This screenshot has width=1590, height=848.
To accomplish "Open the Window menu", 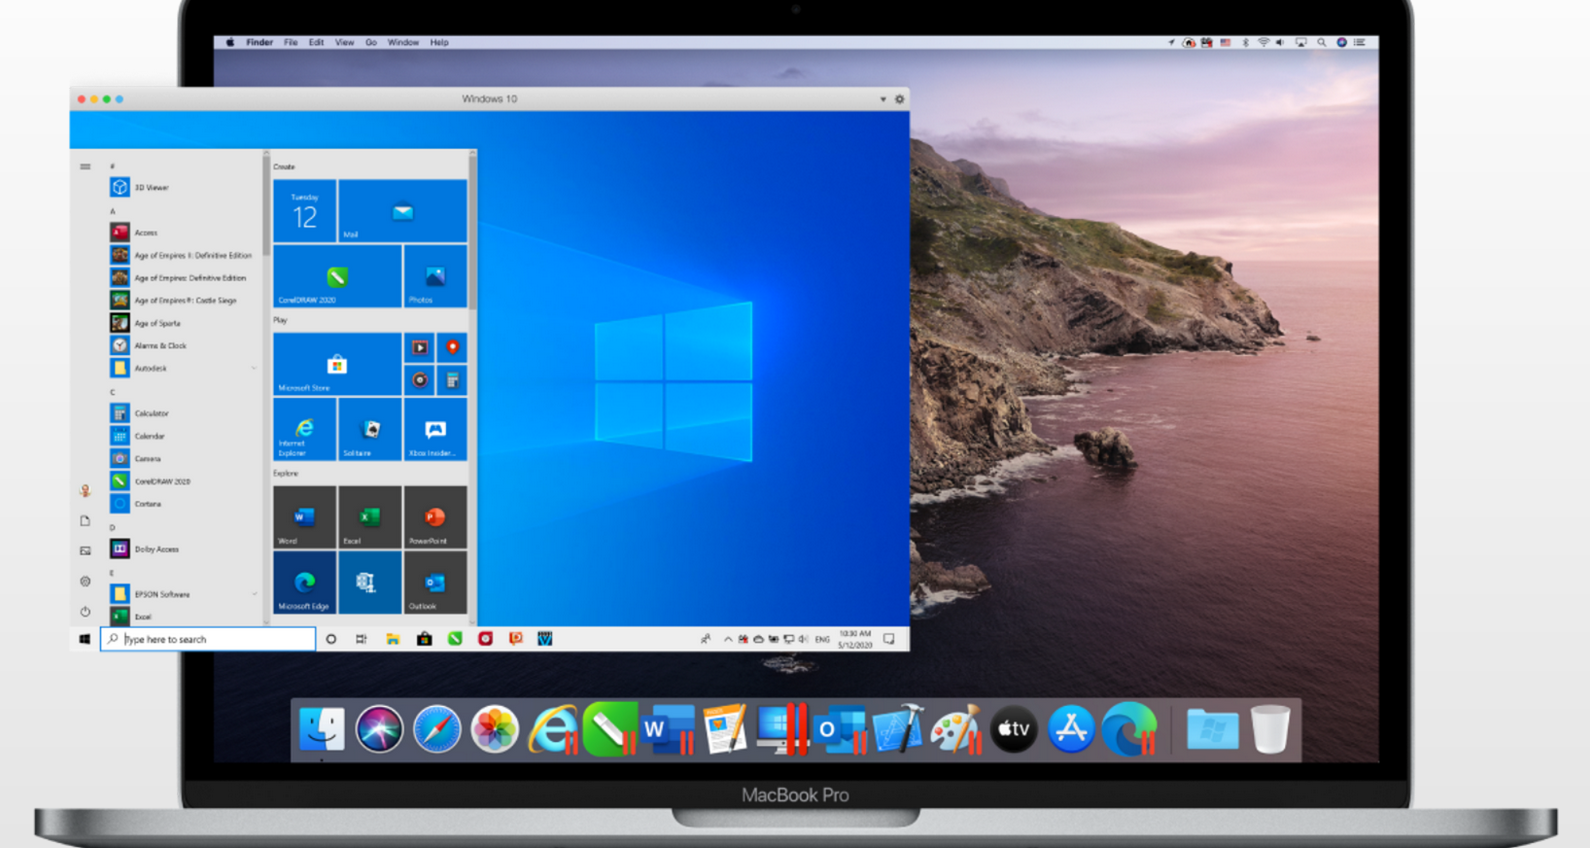I will coord(403,43).
